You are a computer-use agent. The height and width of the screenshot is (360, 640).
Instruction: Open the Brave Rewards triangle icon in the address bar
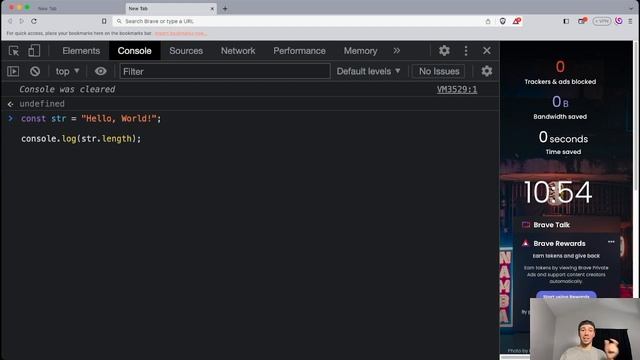click(516, 21)
